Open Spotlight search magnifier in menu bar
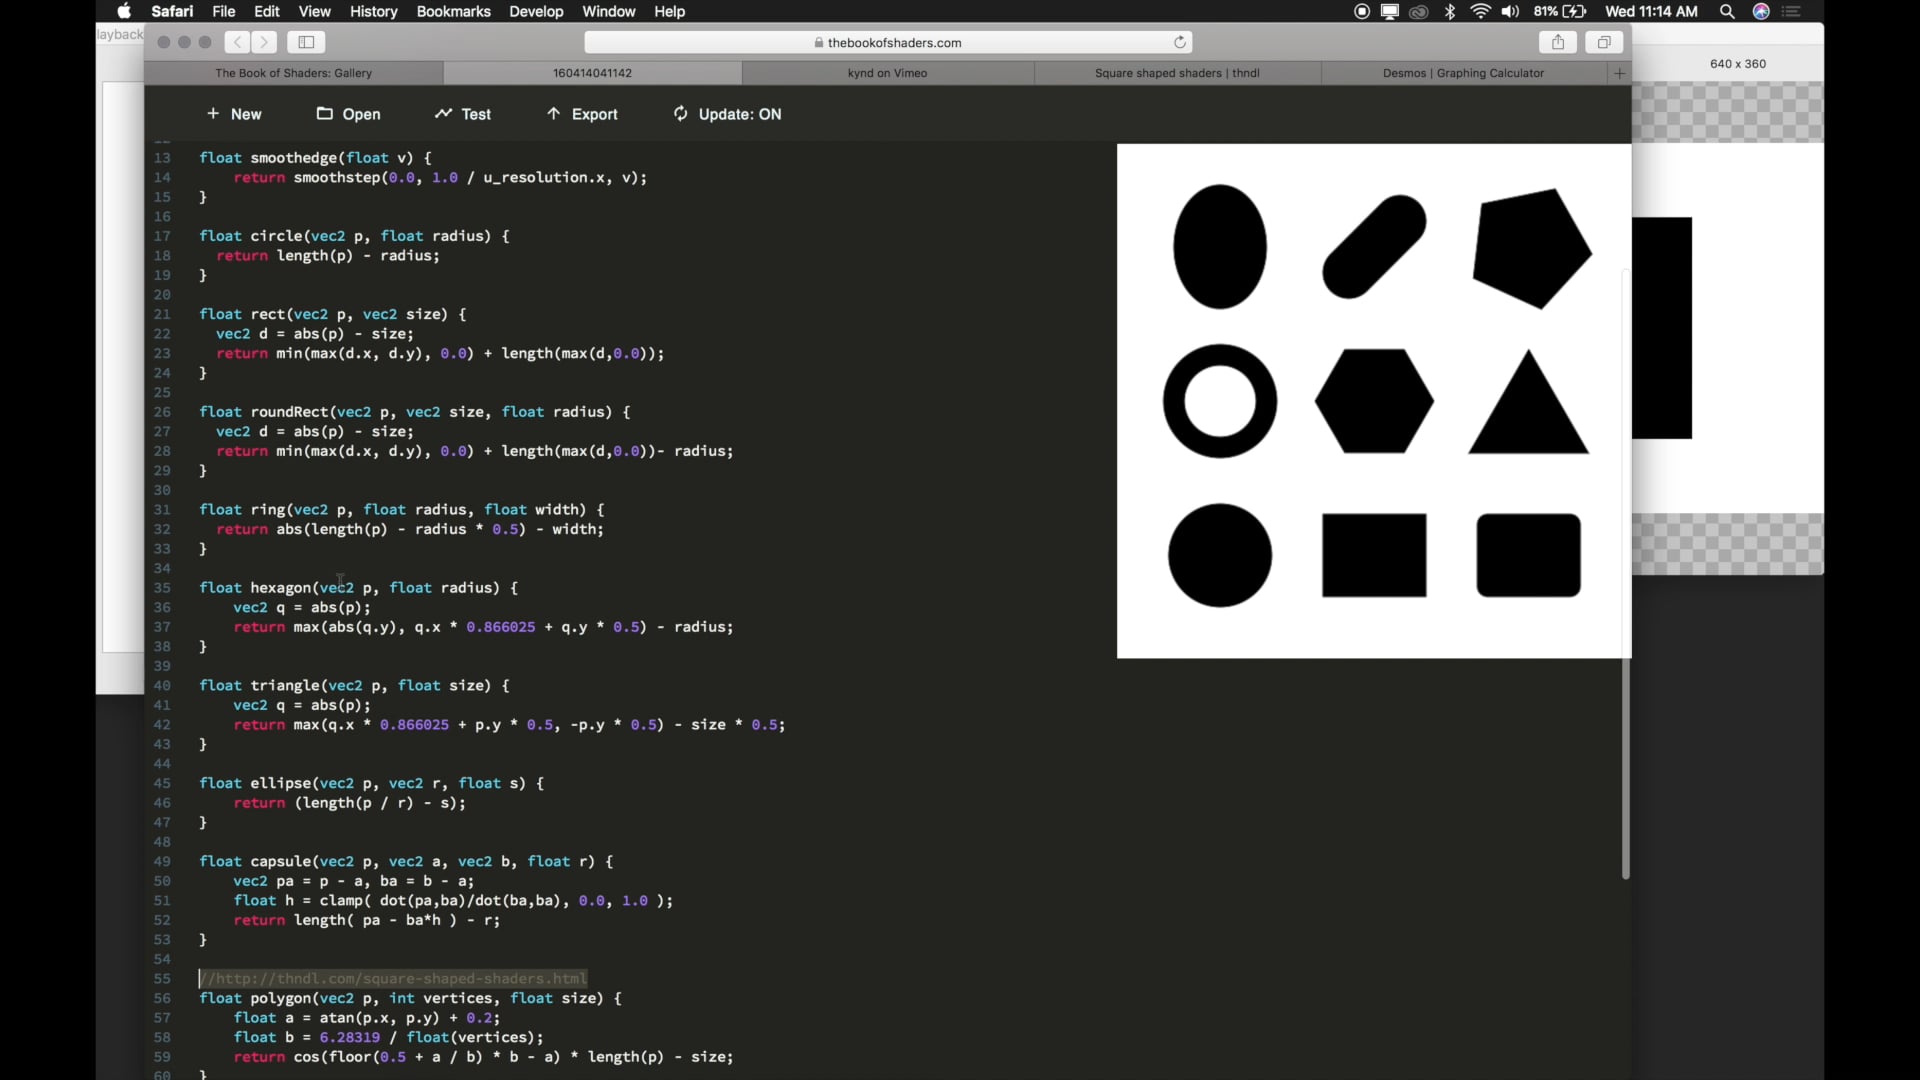1920x1080 pixels. (x=1727, y=12)
